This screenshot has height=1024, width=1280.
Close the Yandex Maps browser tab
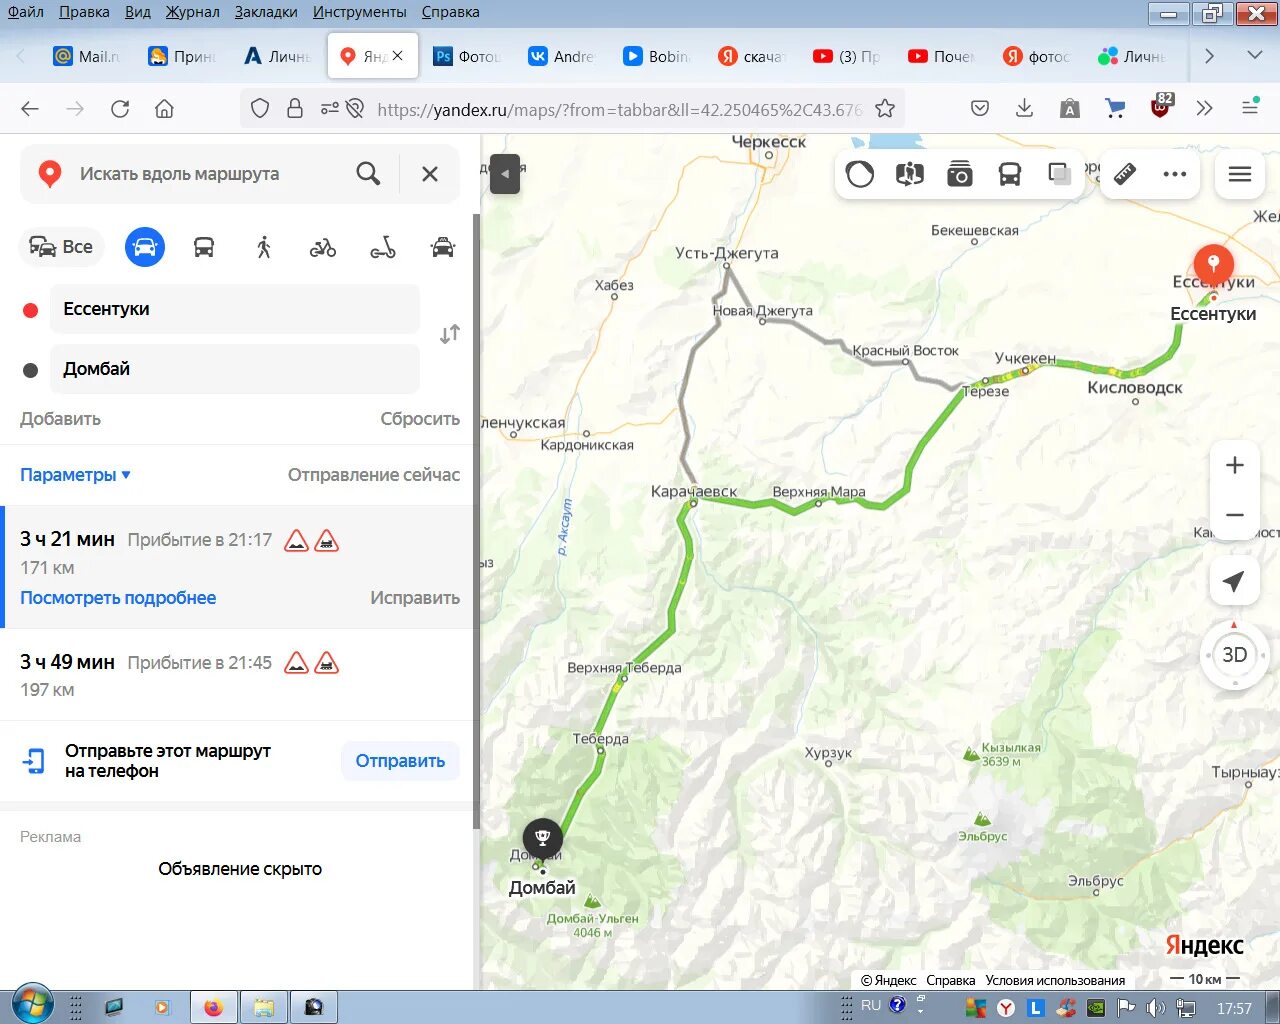point(397,56)
